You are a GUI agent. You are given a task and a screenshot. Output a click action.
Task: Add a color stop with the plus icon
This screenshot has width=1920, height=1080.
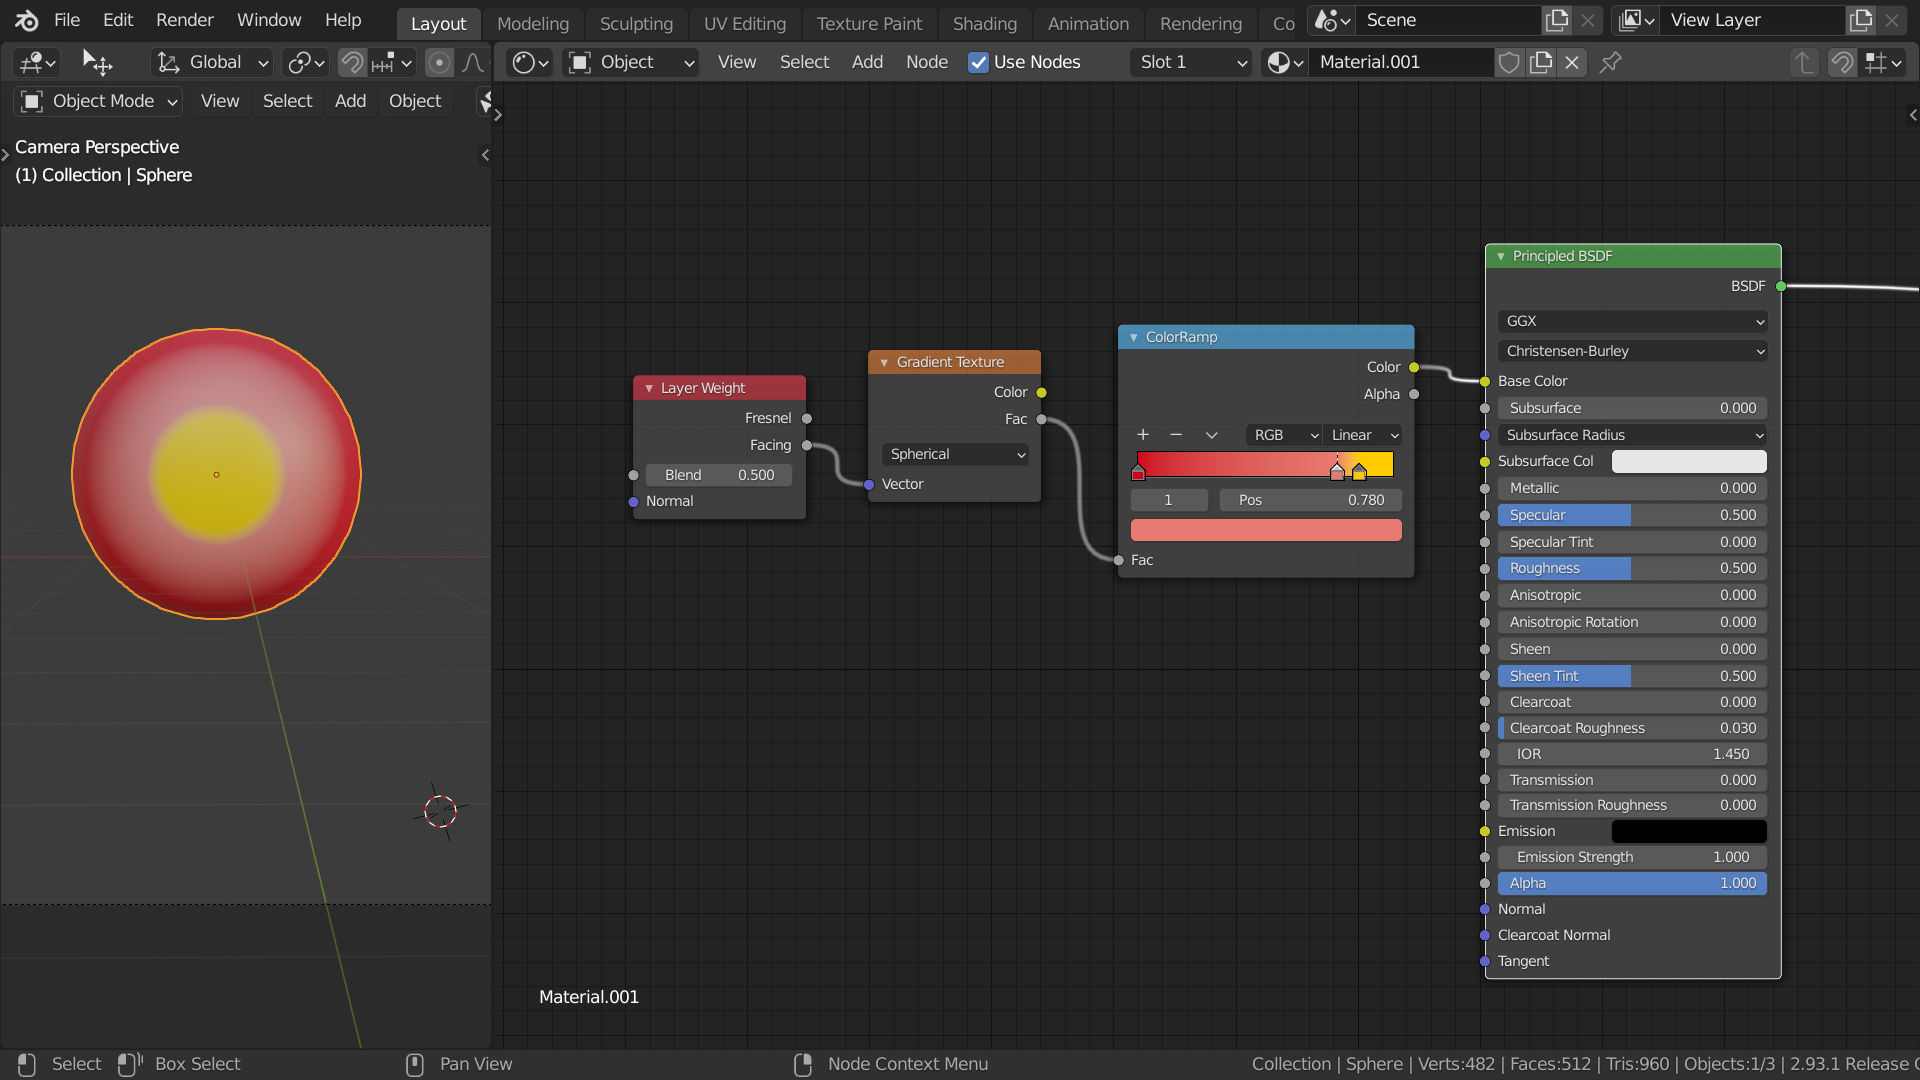point(1143,435)
